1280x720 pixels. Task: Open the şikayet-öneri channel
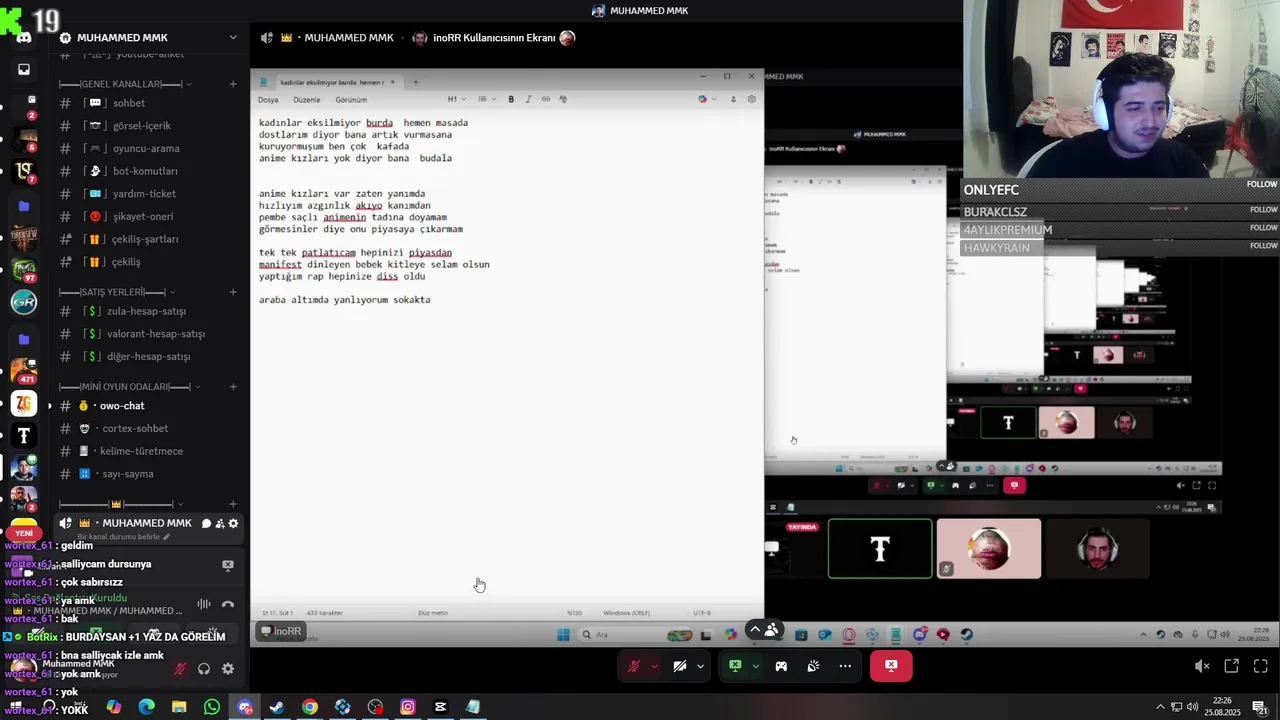coord(150,217)
